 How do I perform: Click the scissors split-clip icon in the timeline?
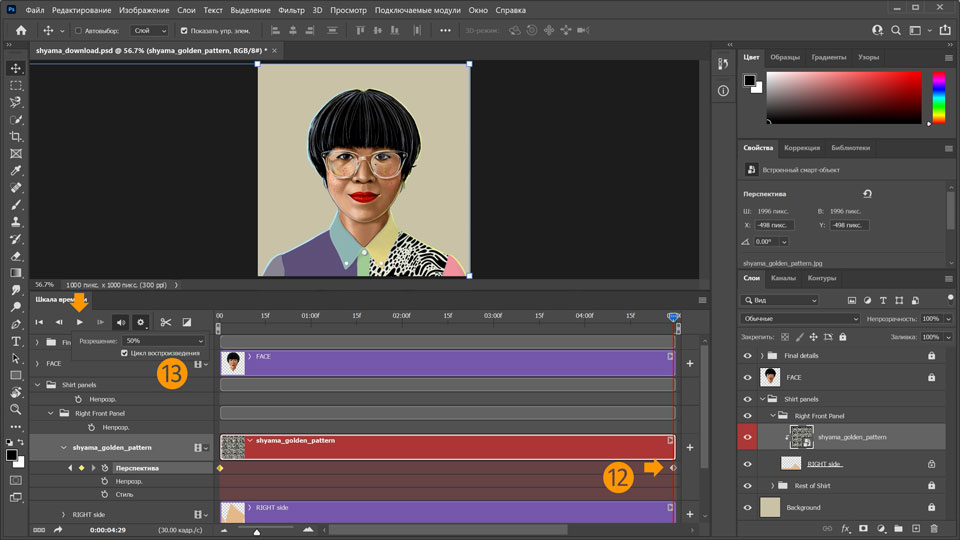pos(165,322)
